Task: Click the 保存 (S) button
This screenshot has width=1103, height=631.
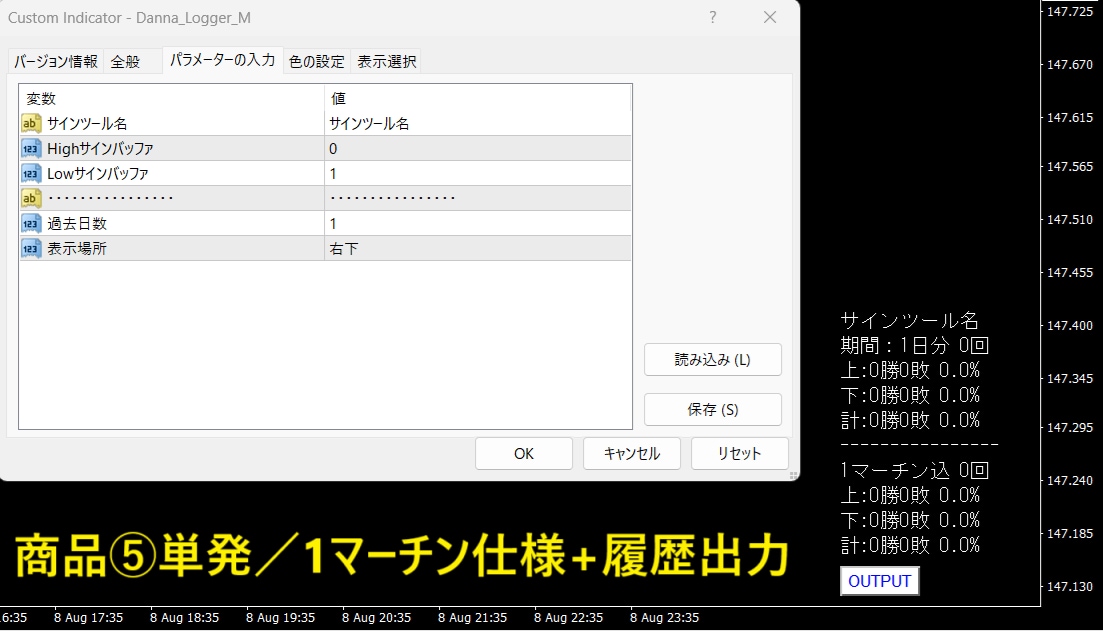Action: point(713,409)
